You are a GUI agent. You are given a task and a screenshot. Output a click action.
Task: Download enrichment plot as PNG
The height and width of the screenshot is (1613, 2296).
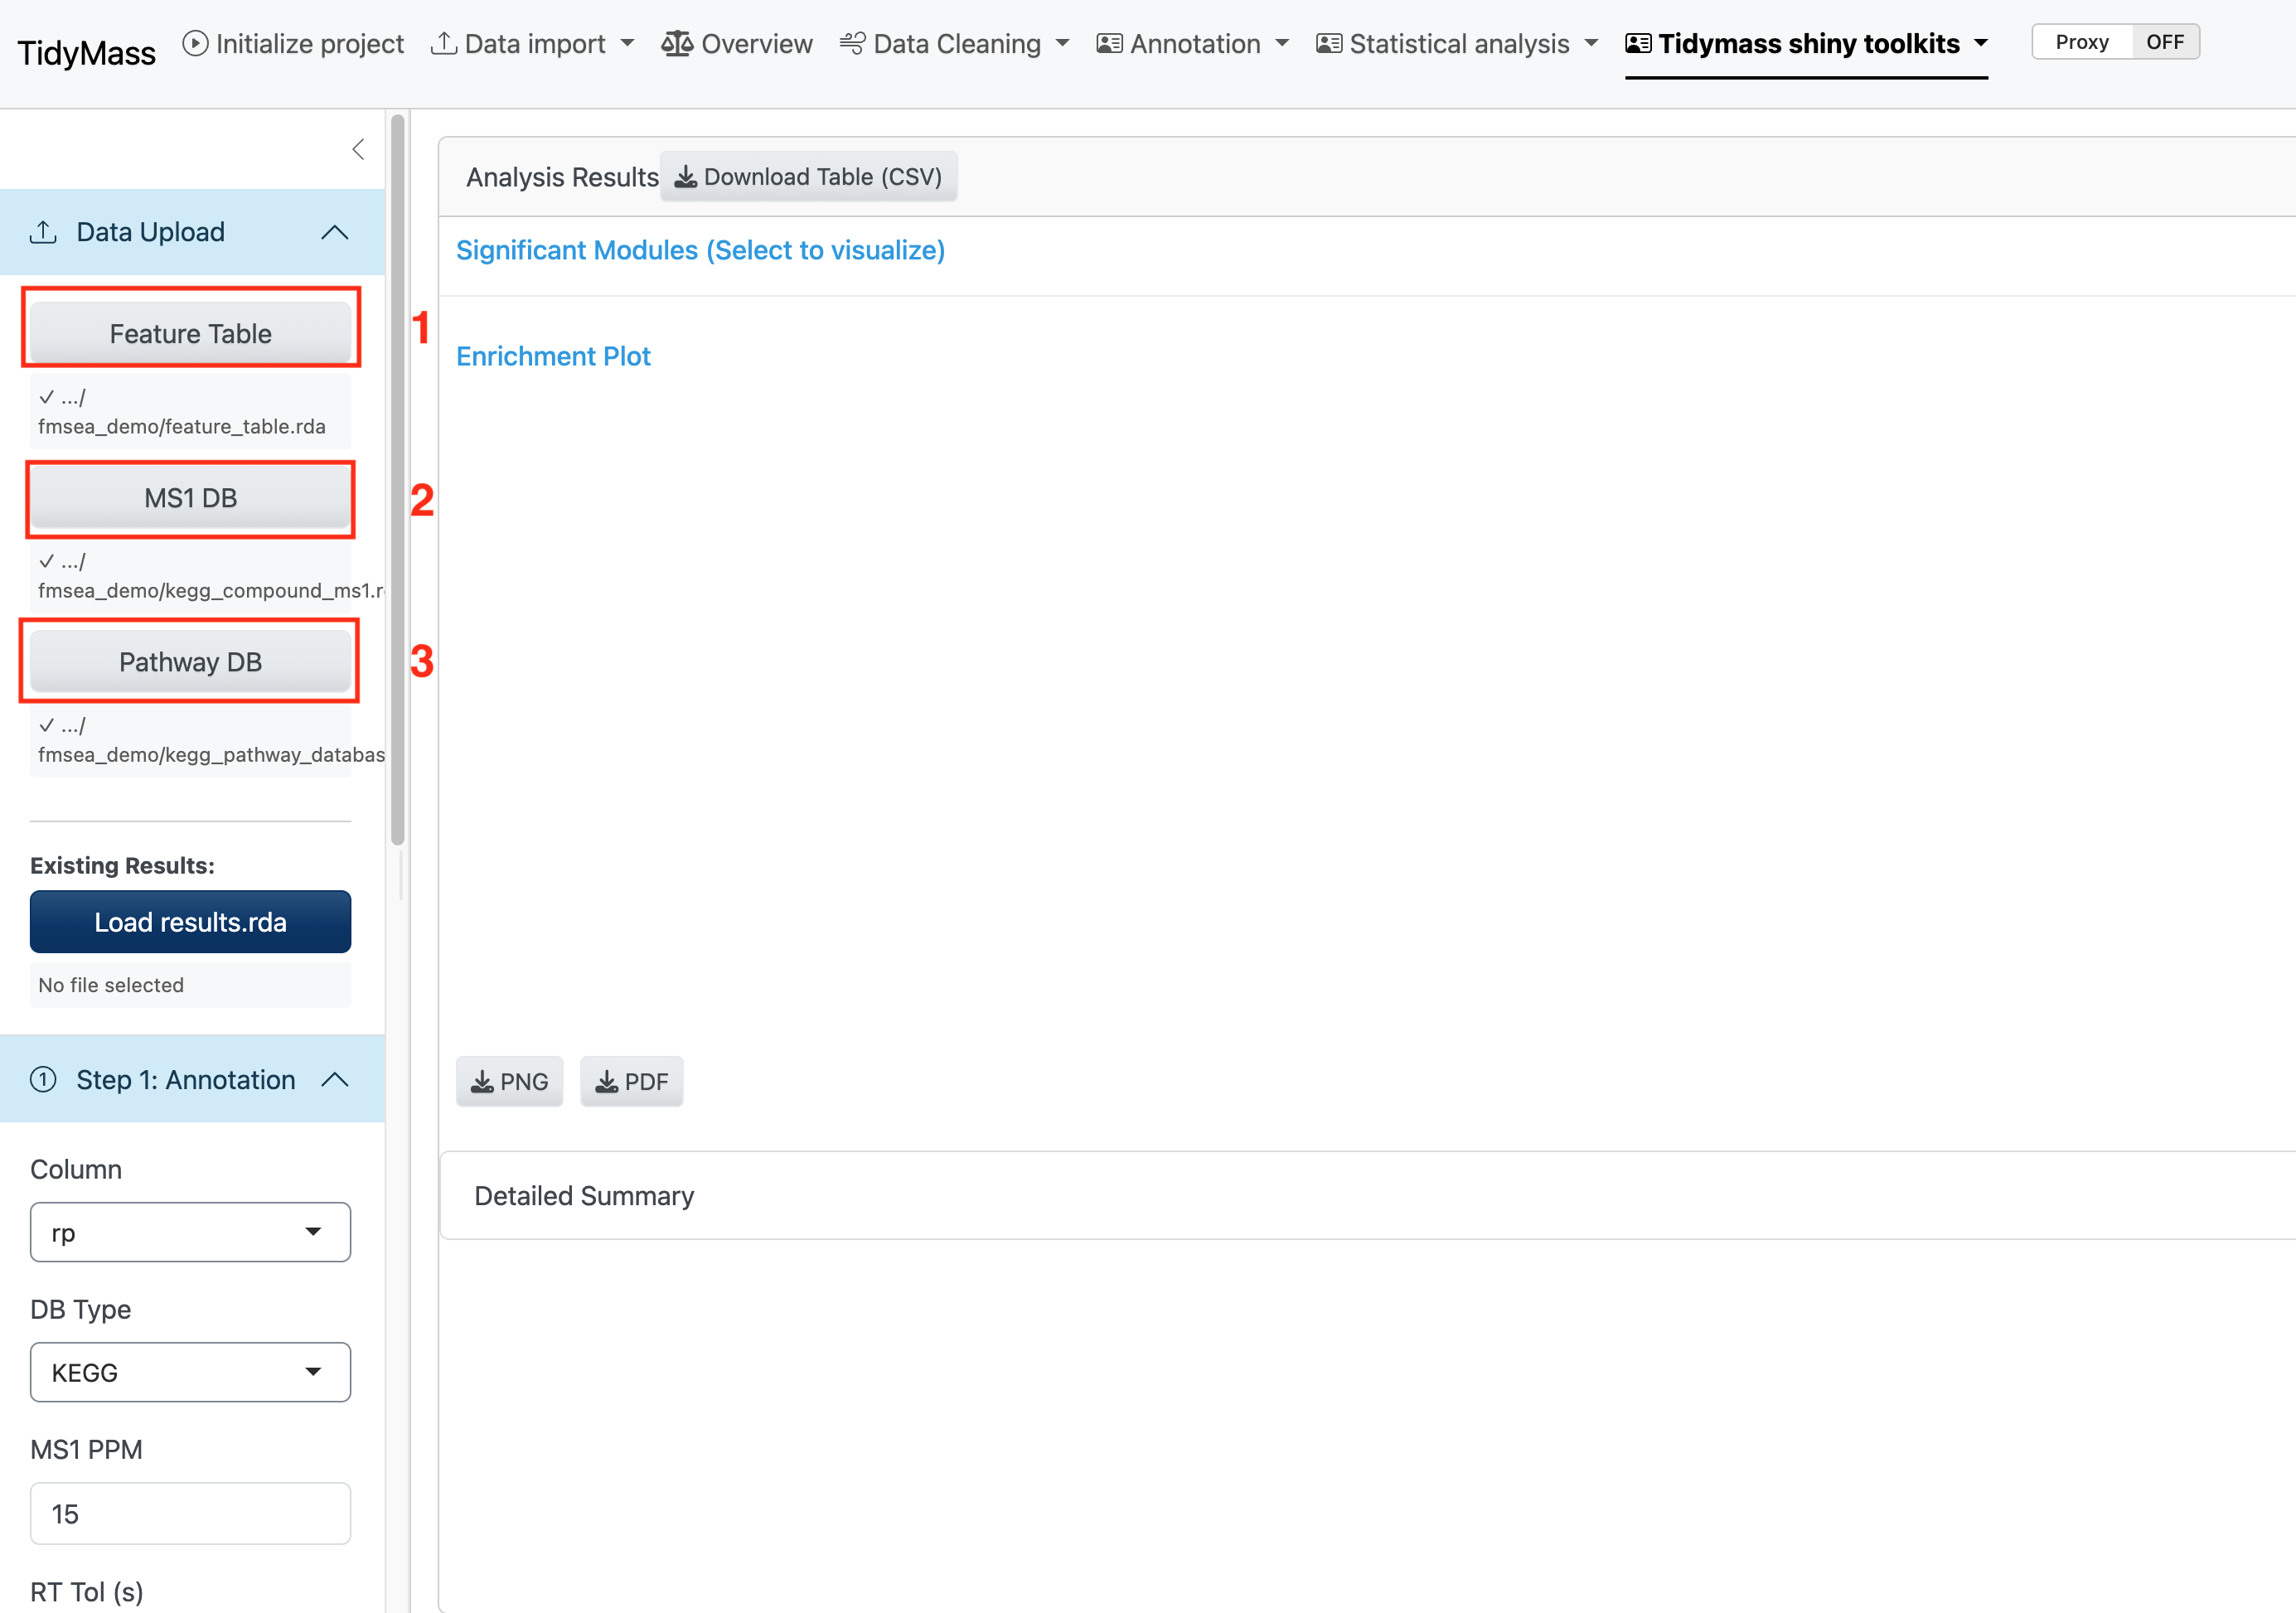[509, 1081]
